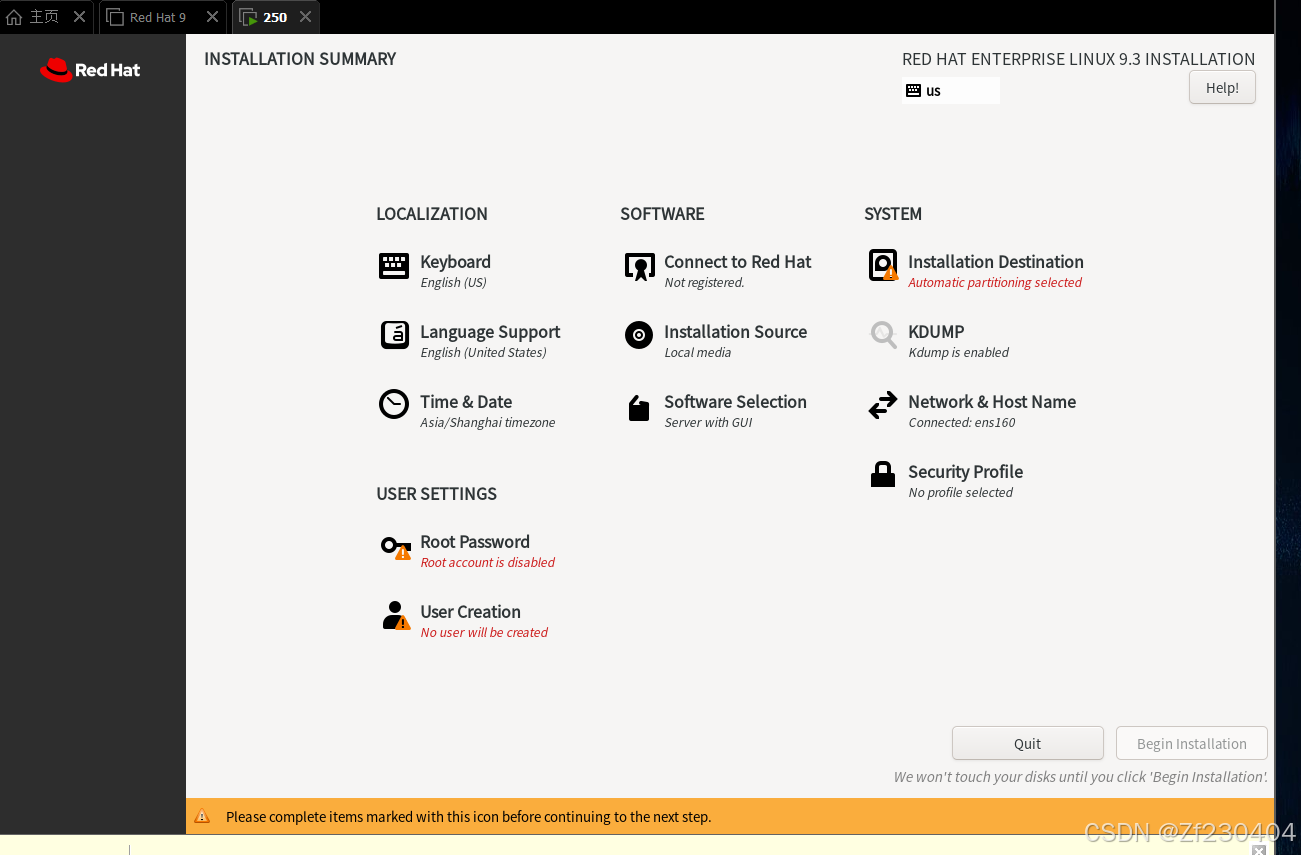Open the Keyboard label
Image resolution: width=1301 pixels, height=855 pixels.
pyautogui.click(x=455, y=262)
